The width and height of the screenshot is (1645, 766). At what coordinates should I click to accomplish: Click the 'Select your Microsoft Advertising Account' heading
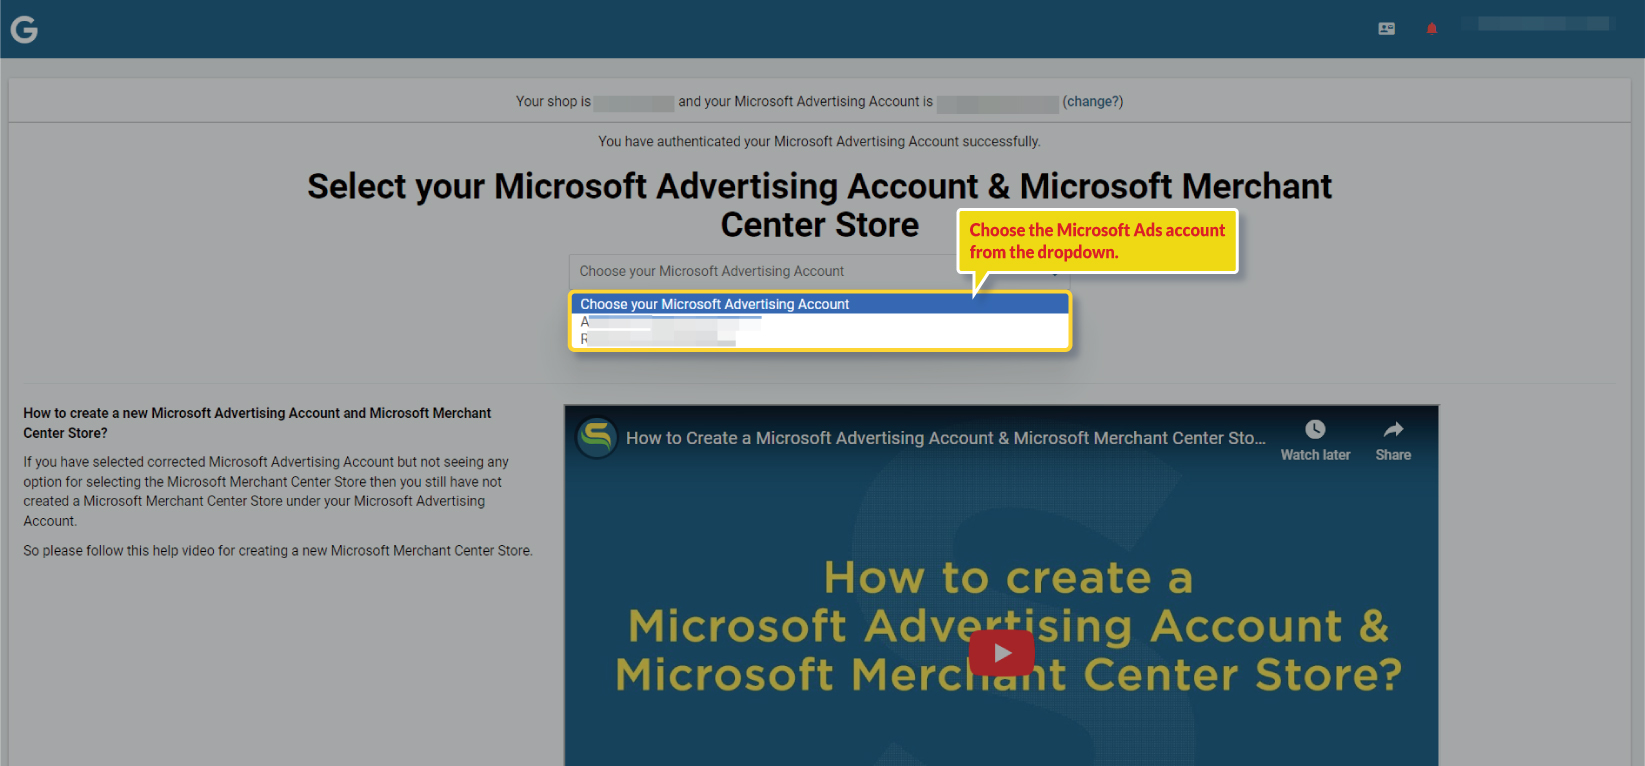pos(820,205)
